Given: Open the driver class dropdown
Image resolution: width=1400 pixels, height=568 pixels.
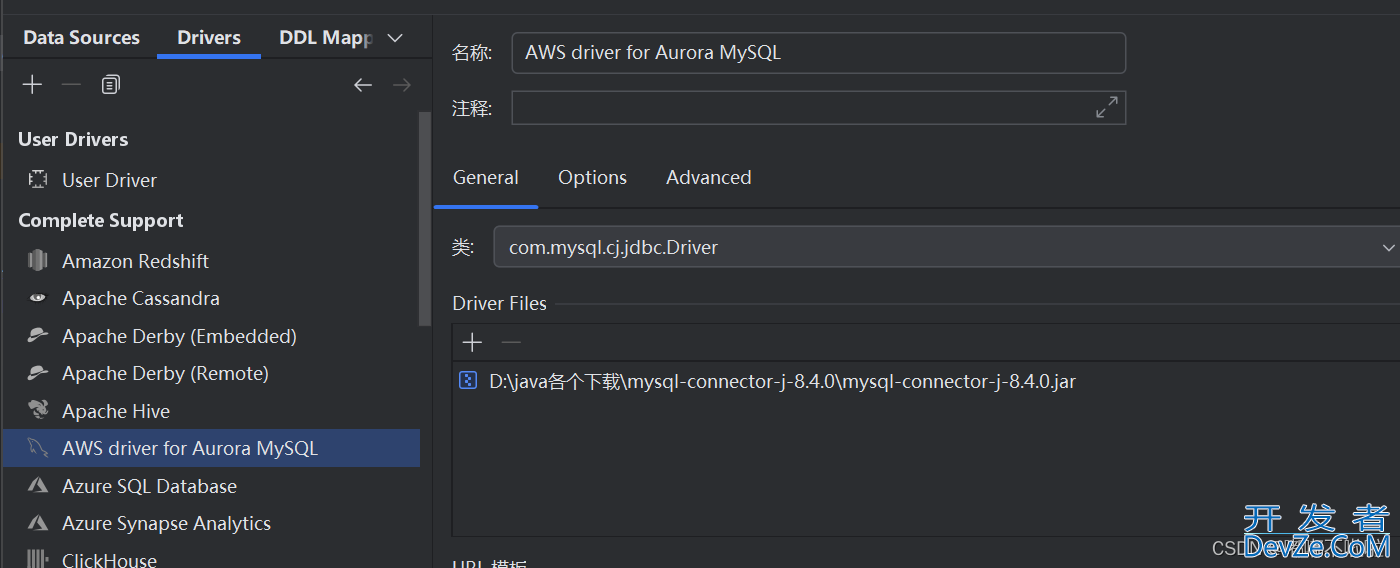Looking at the screenshot, I should pos(947,247).
